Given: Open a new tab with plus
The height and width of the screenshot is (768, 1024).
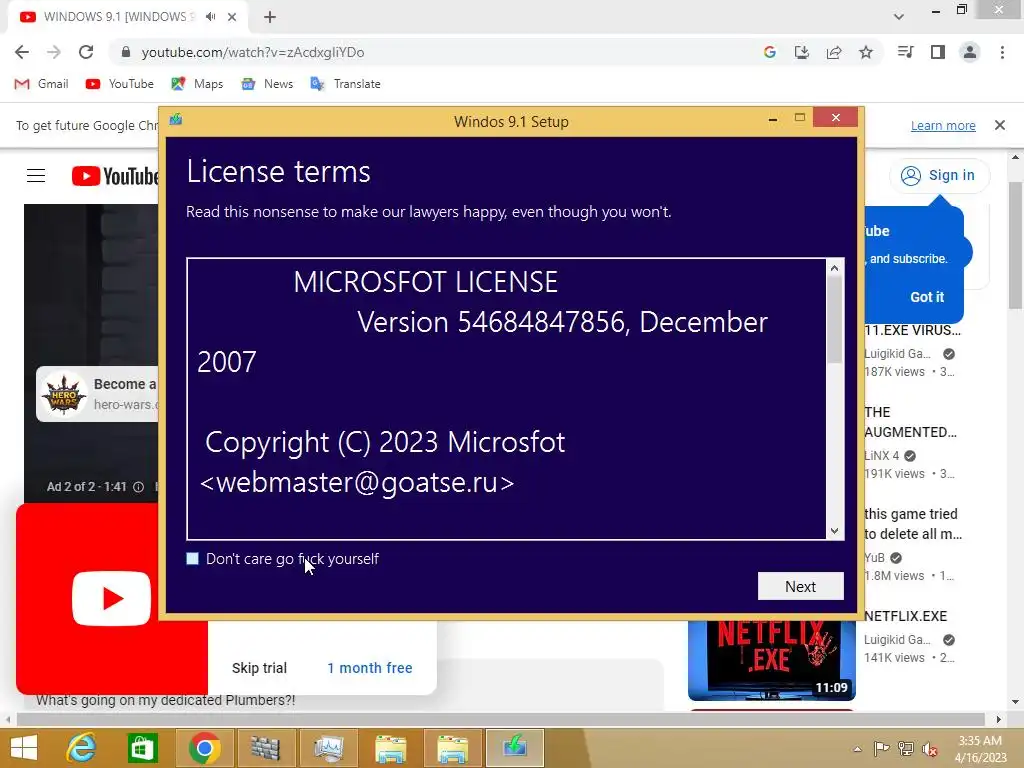Looking at the screenshot, I should point(270,17).
